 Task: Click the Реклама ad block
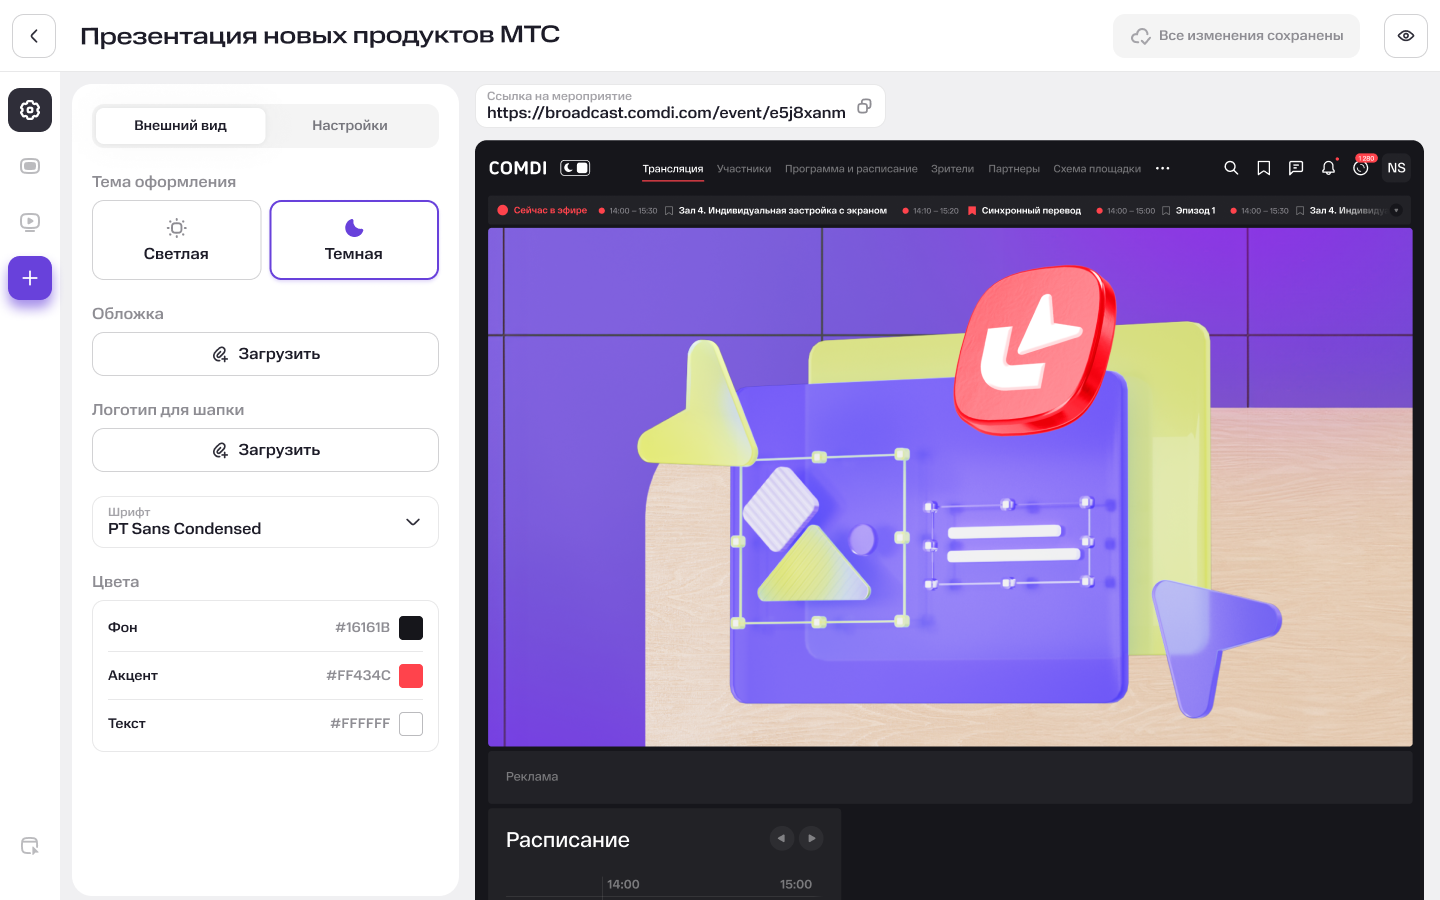coord(950,777)
